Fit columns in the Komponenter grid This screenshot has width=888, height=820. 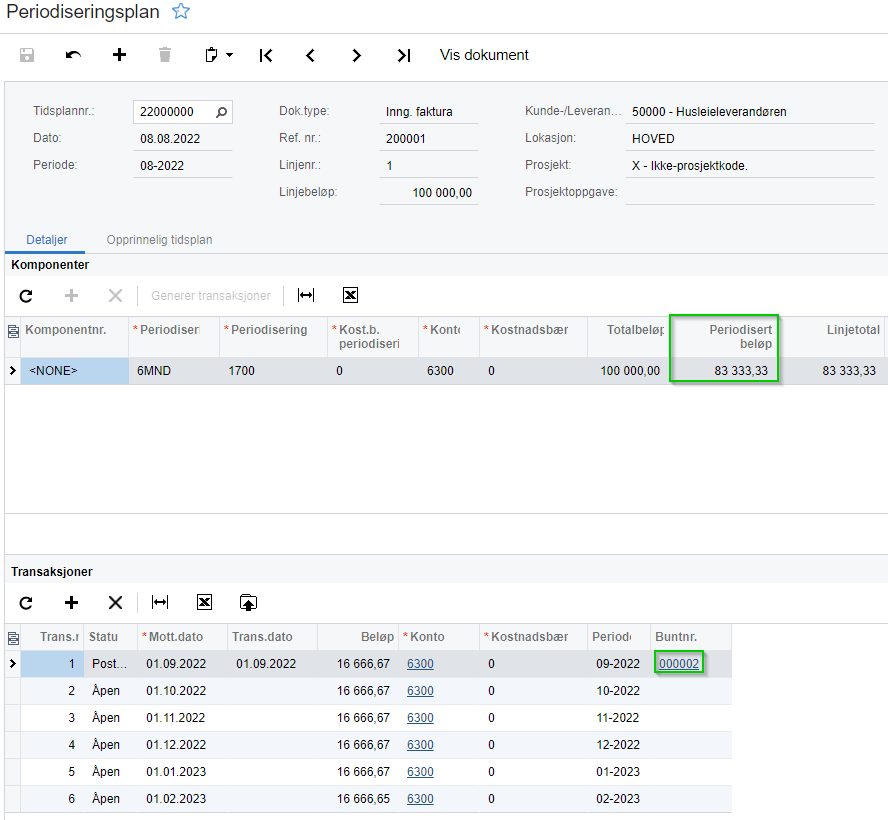pyautogui.click(x=306, y=295)
